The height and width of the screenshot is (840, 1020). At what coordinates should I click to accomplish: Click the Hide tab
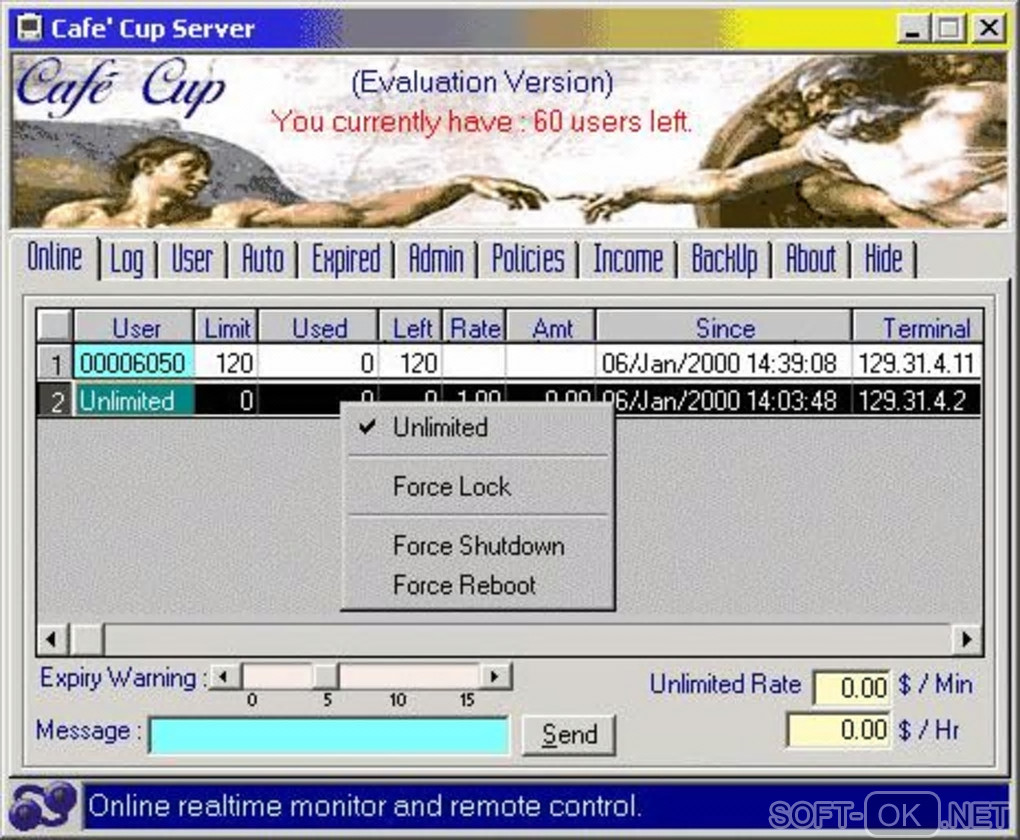point(883,259)
